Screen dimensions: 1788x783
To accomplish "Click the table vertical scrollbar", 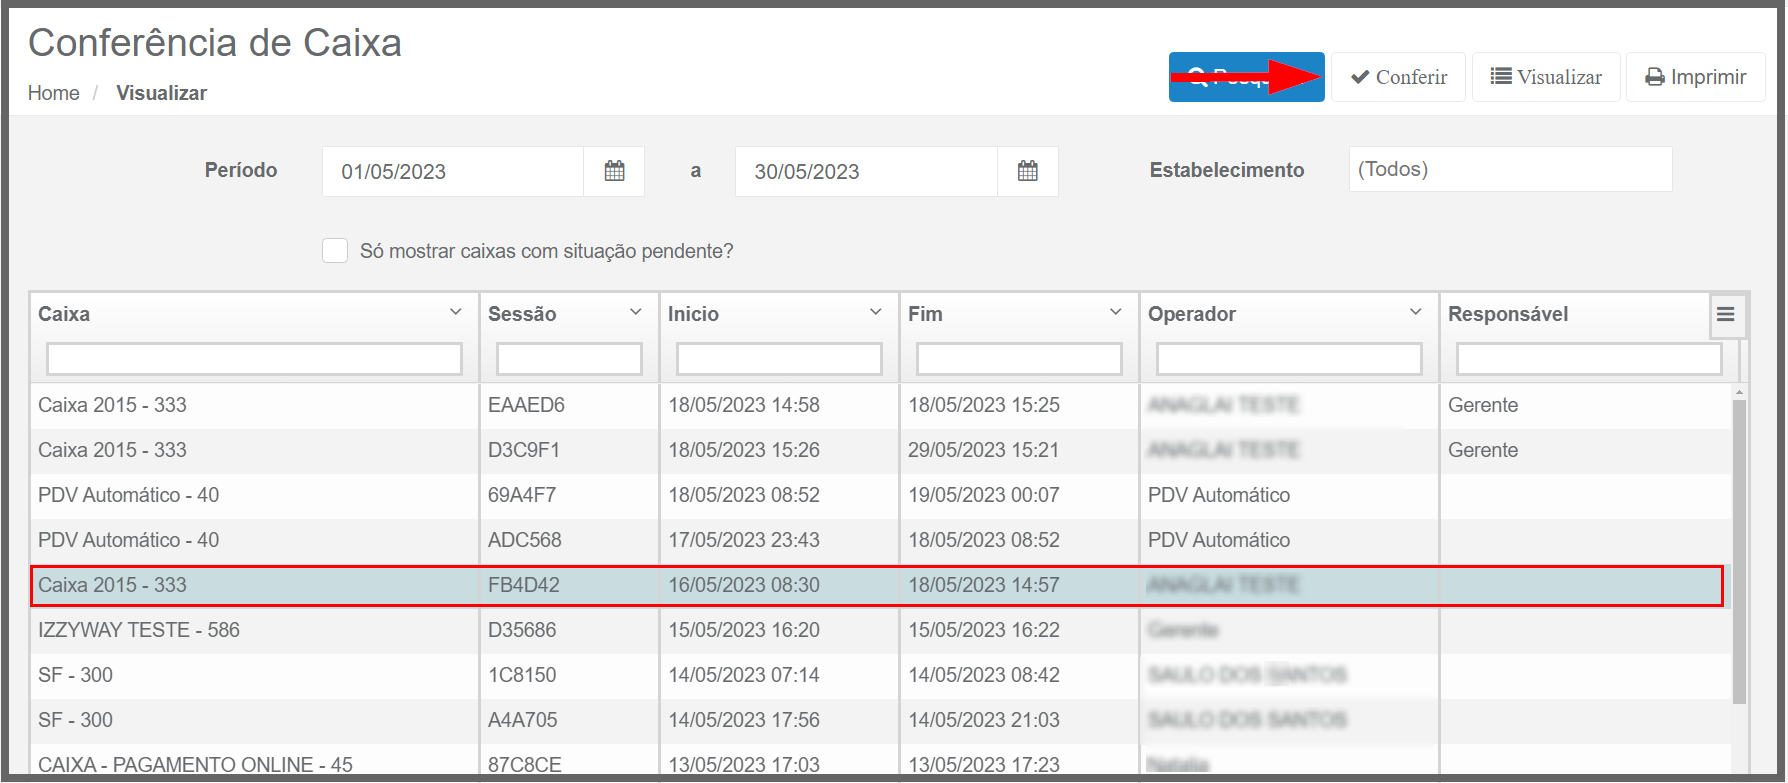I will click(x=1739, y=550).
